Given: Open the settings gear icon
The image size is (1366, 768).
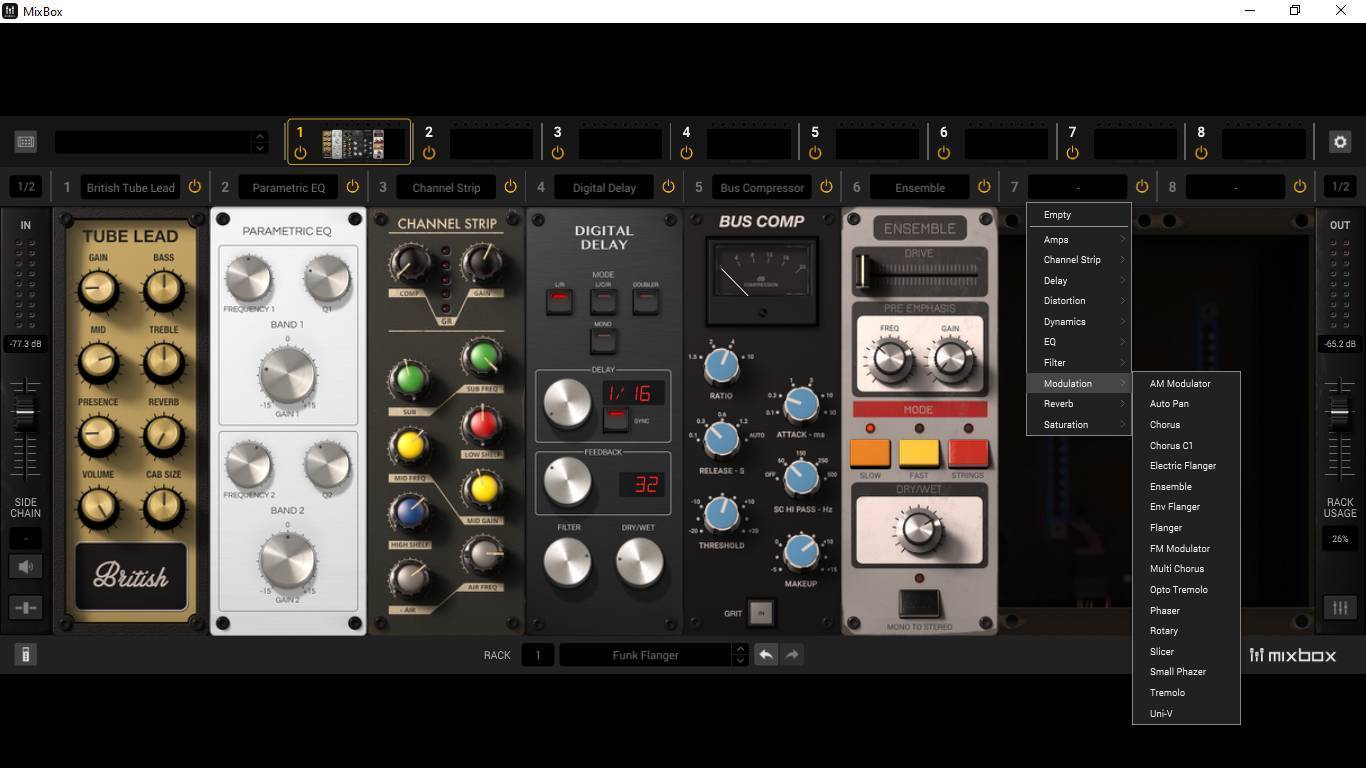Looking at the screenshot, I should click(1340, 142).
